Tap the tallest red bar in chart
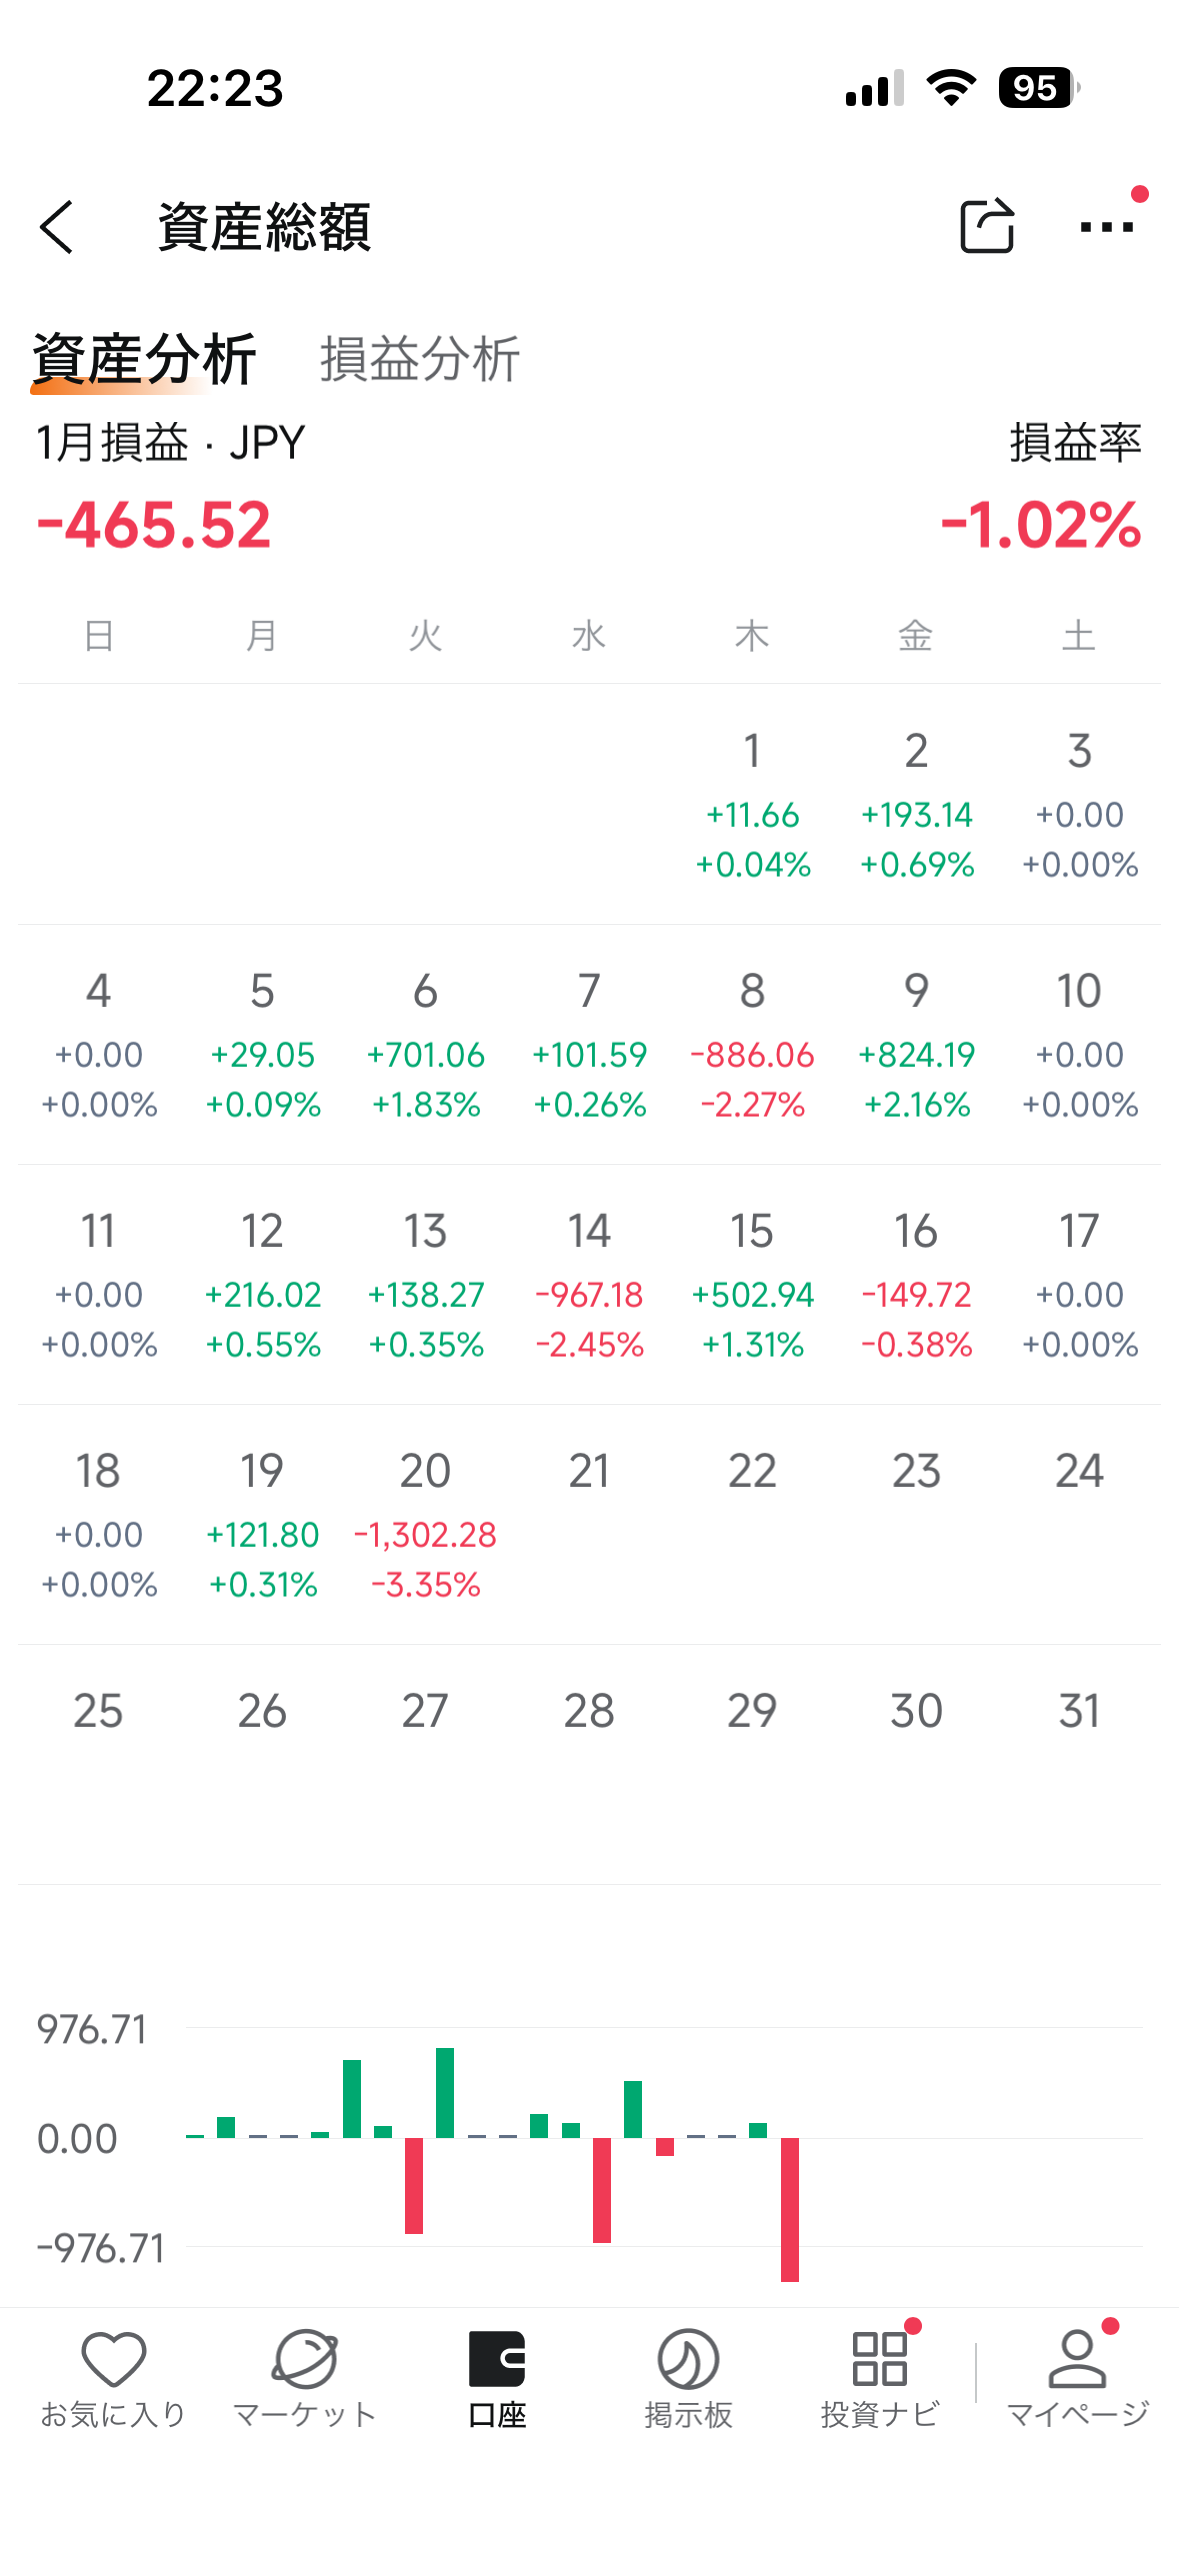This screenshot has width=1179, height=2556. (x=790, y=2208)
